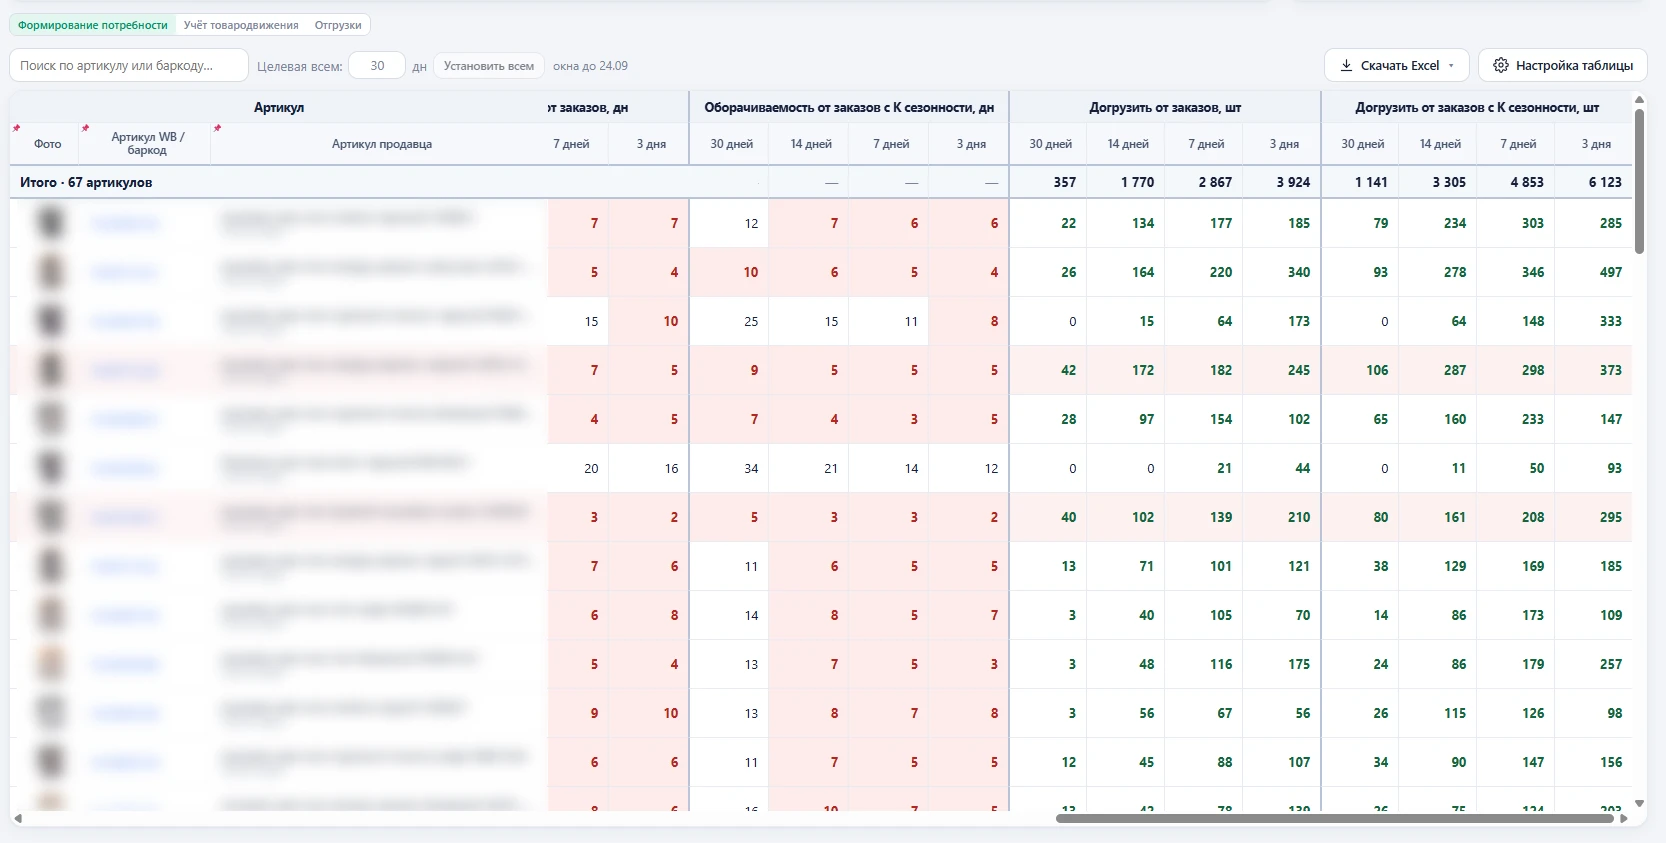This screenshot has width=1666, height=843.
Task: Click the totals cell showing 357
Action: point(1049,182)
